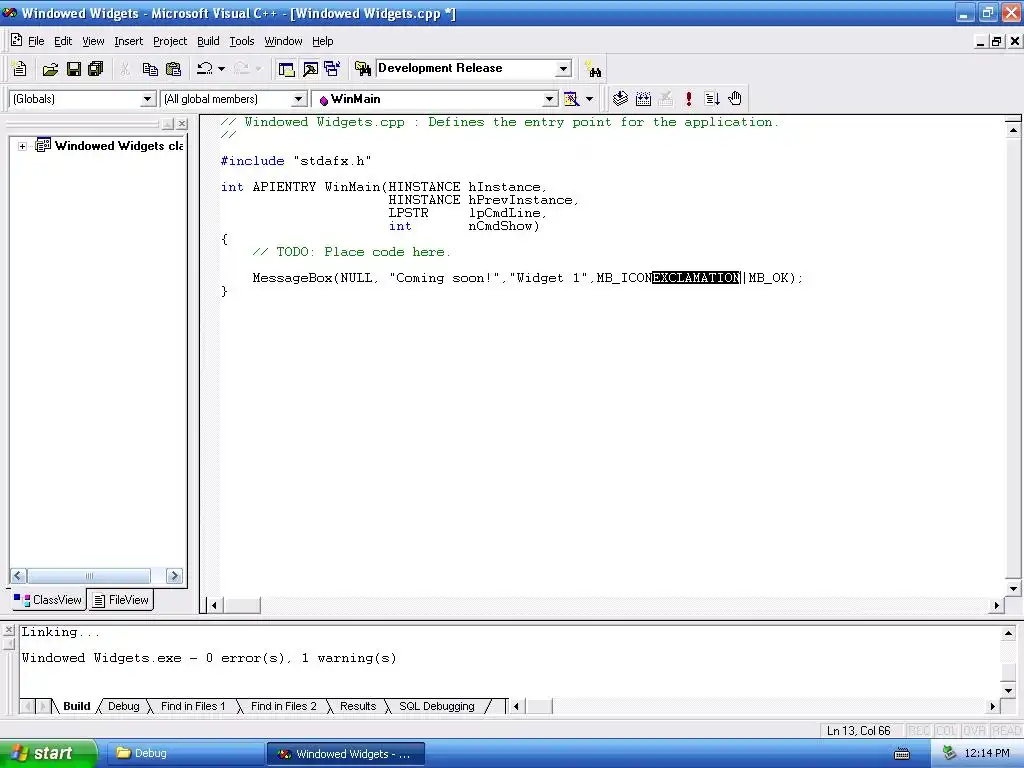1024x768 pixels.
Task: Open the Help menu
Action: pyautogui.click(x=323, y=41)
